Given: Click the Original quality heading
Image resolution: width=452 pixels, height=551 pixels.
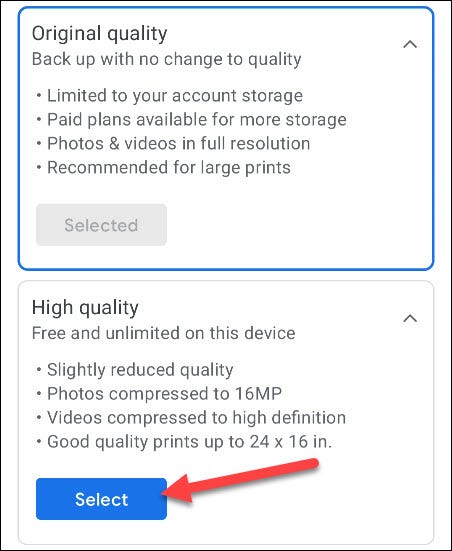Looking at the screenshot, I should tap(99, 34).
